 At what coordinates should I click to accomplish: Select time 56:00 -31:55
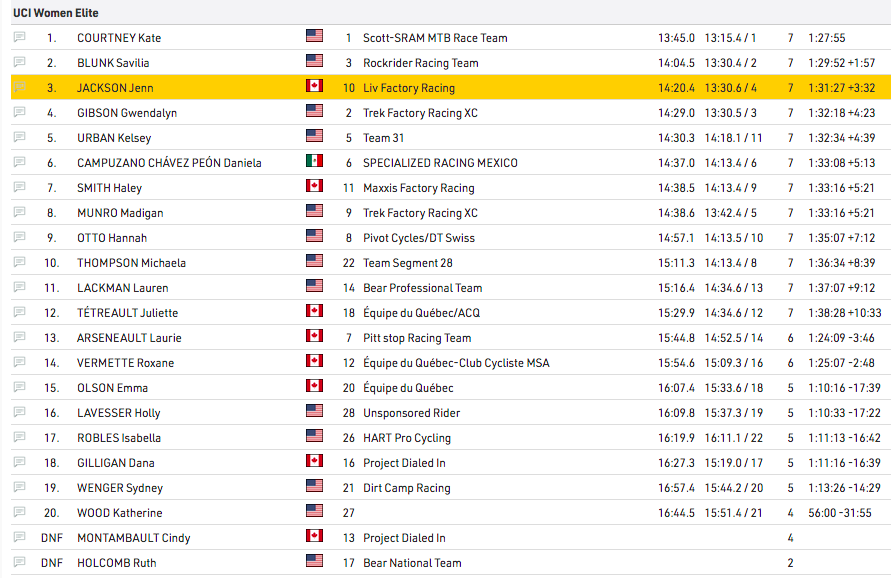(840, 513)
